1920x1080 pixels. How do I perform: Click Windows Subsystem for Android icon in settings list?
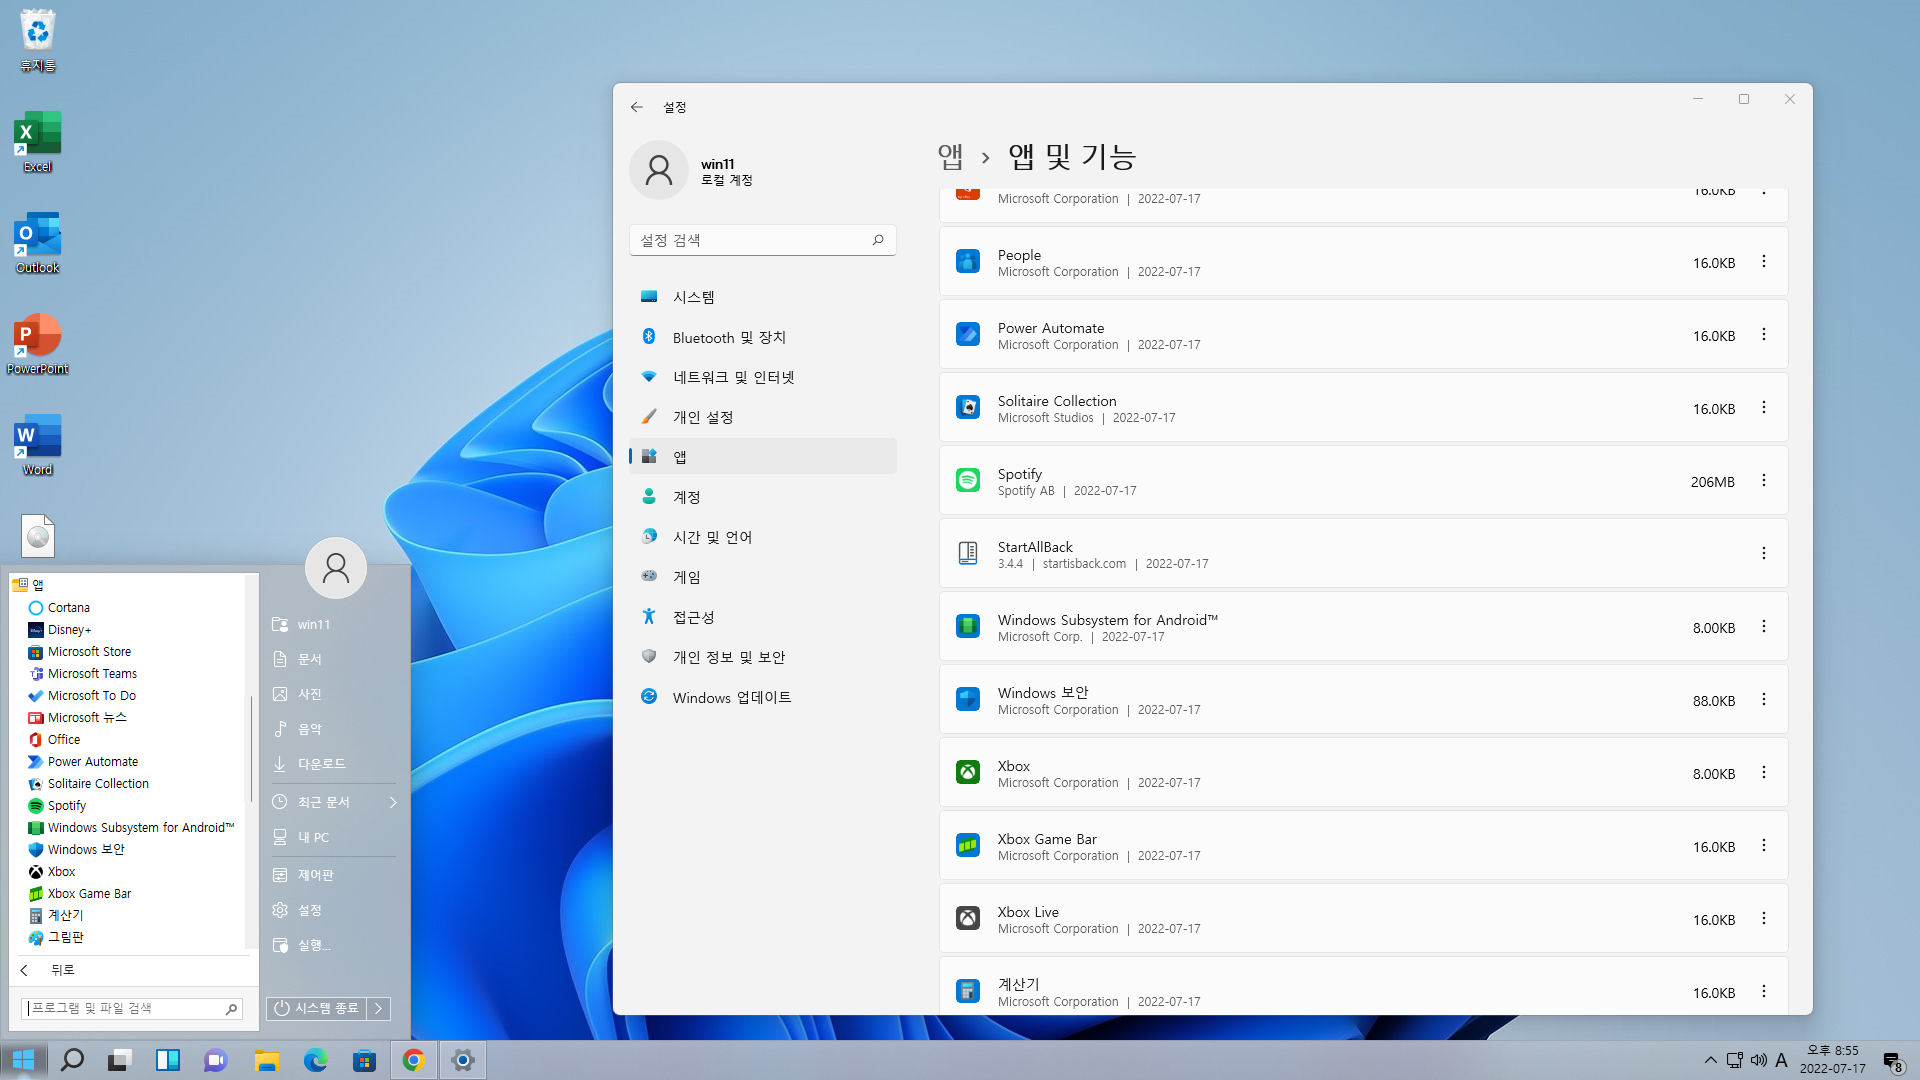pyautogui.click(x=967, y=627)
